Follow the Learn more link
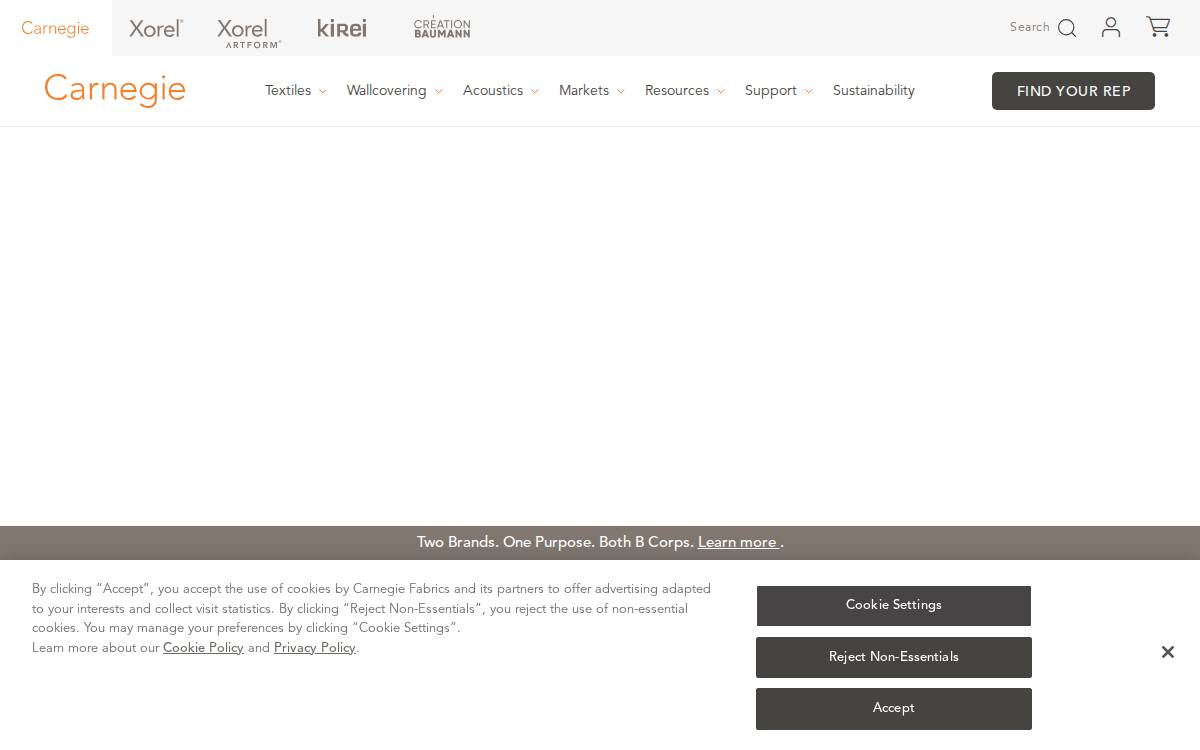This screenshot has height=750, width=1200. (738, 542)
